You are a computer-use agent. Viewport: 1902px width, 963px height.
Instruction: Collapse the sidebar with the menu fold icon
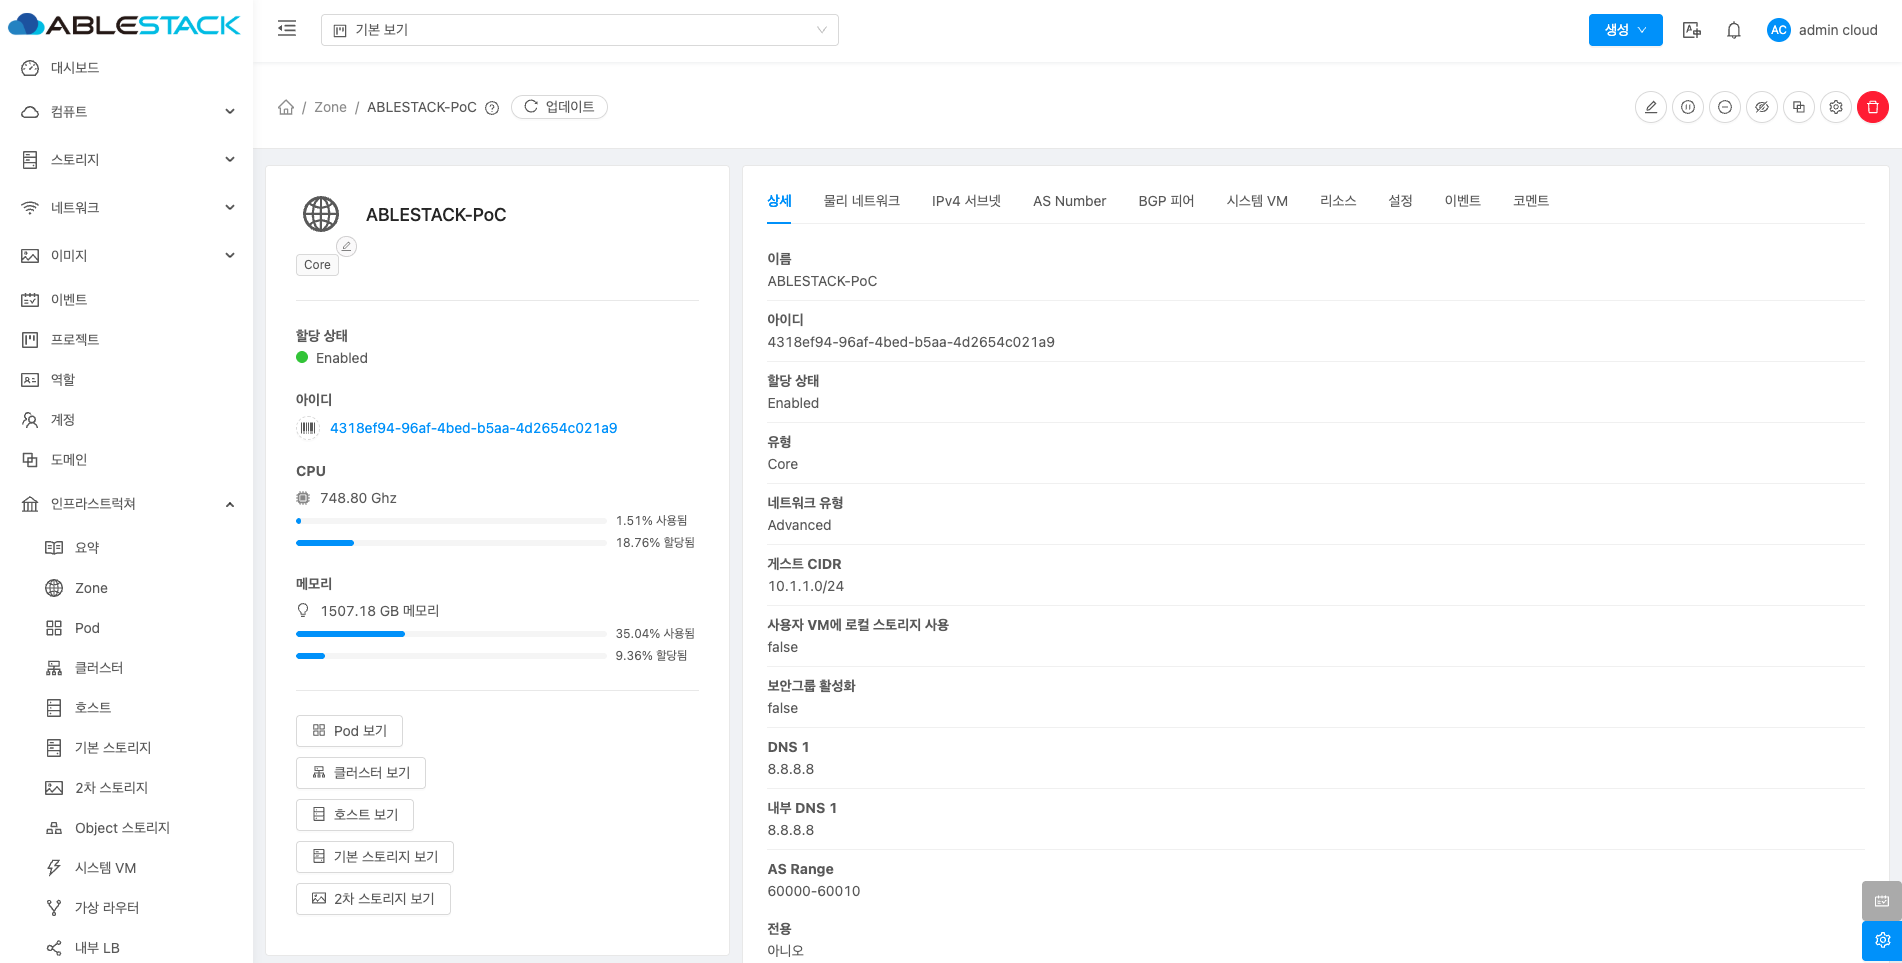[x=287, y=29]
